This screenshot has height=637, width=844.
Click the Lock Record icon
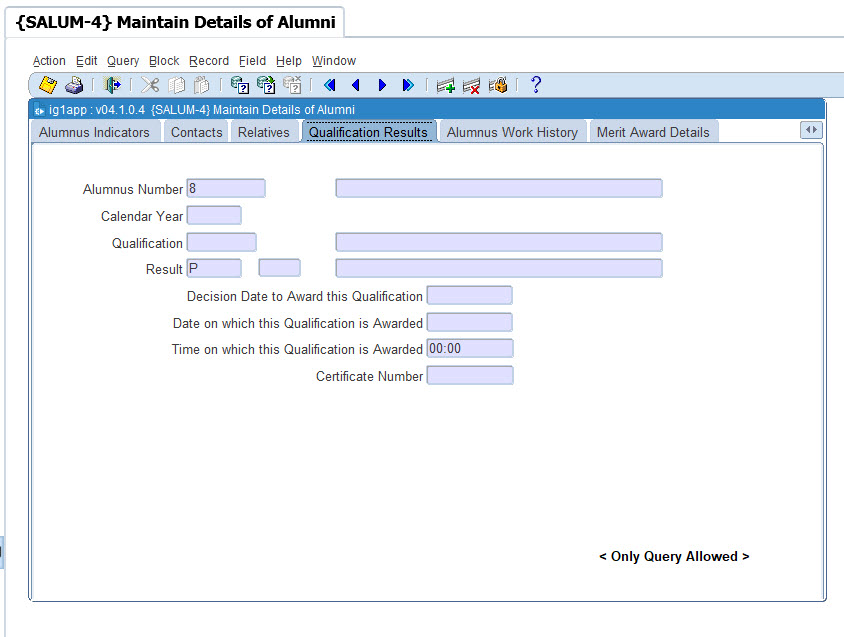coord(498,85)
